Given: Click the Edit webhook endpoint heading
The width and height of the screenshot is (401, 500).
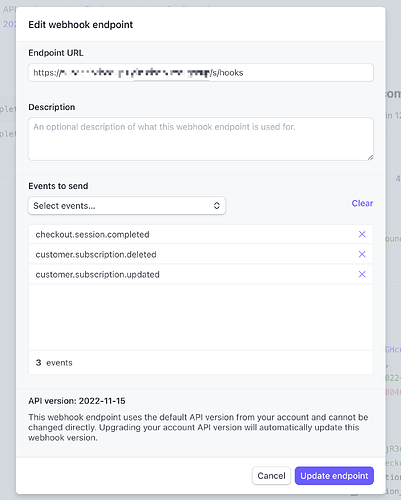Looking at the screenshot, I should pos(81,25).
